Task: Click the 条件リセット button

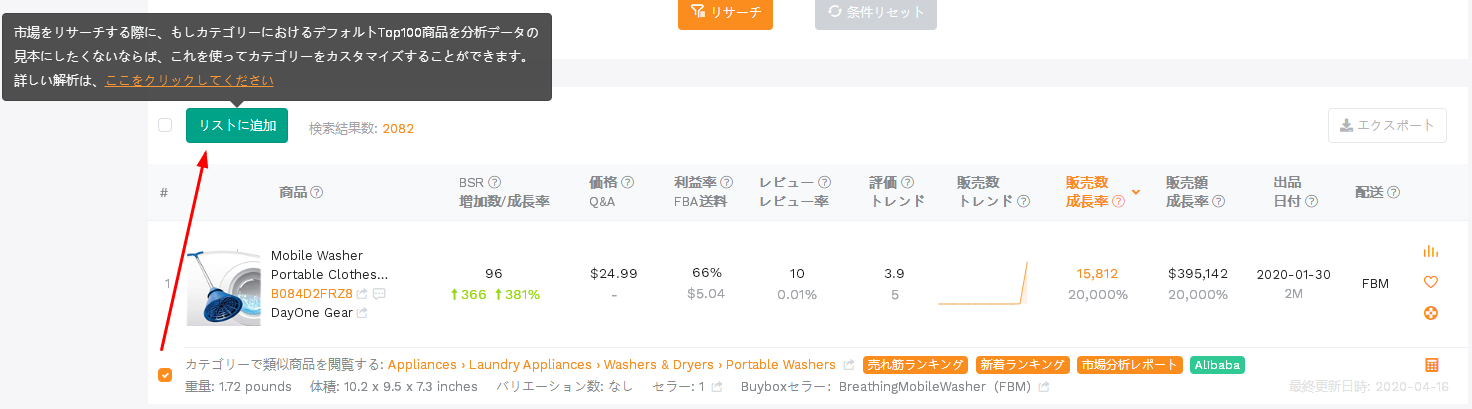Action: 876,14
